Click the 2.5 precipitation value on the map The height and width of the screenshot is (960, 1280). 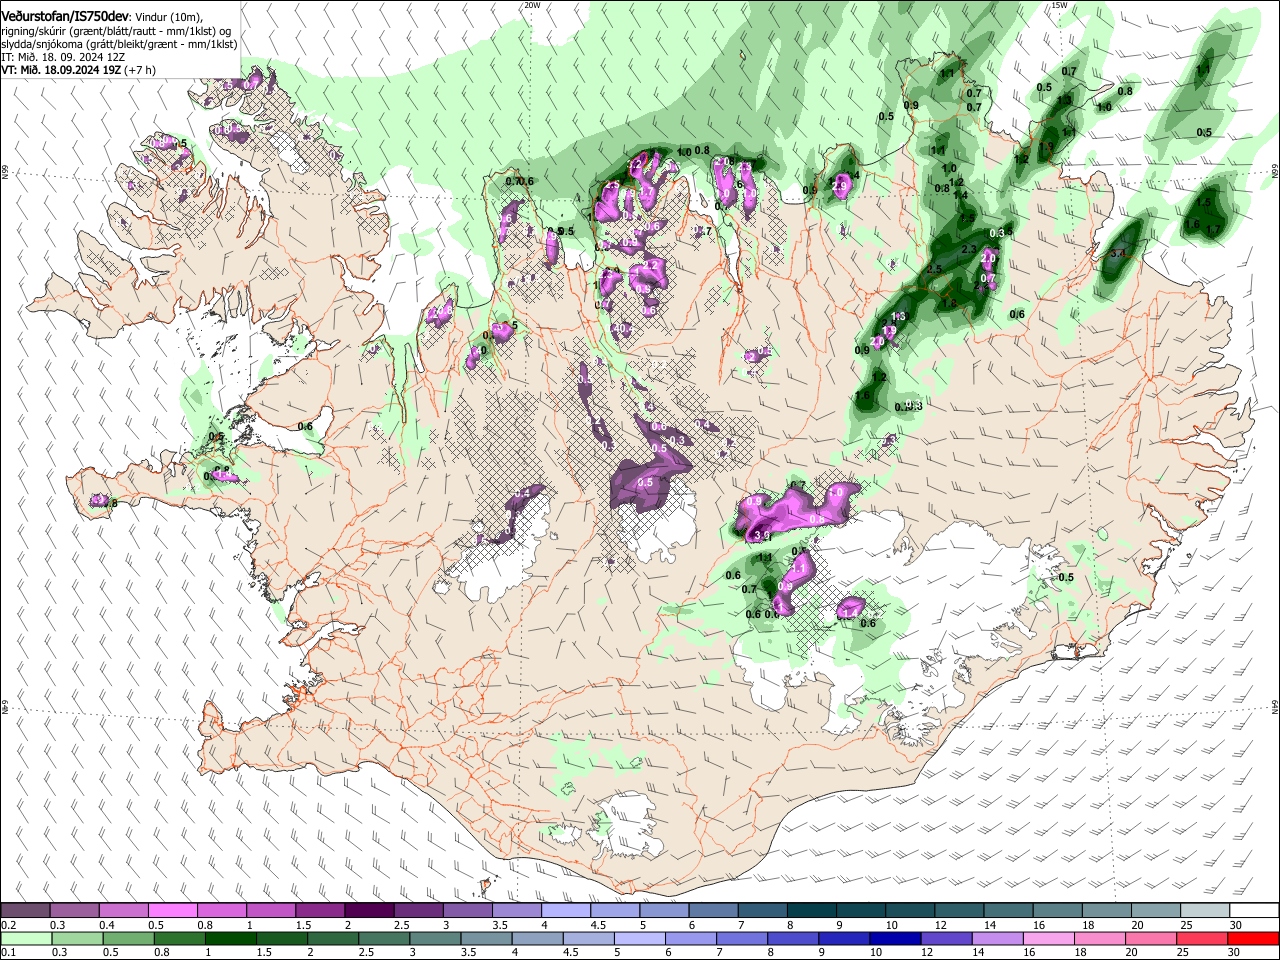pyautogui.click(x=934, y=270)
